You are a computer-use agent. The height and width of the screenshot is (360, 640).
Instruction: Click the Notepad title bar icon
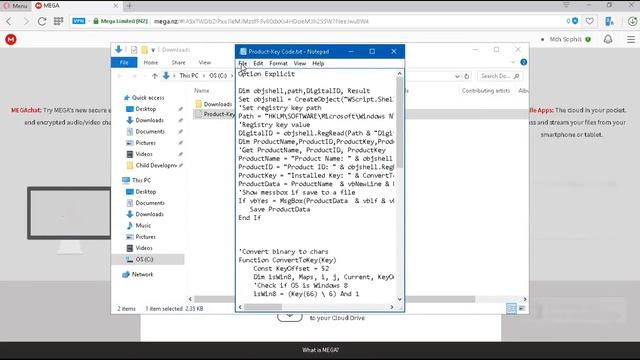243,51
